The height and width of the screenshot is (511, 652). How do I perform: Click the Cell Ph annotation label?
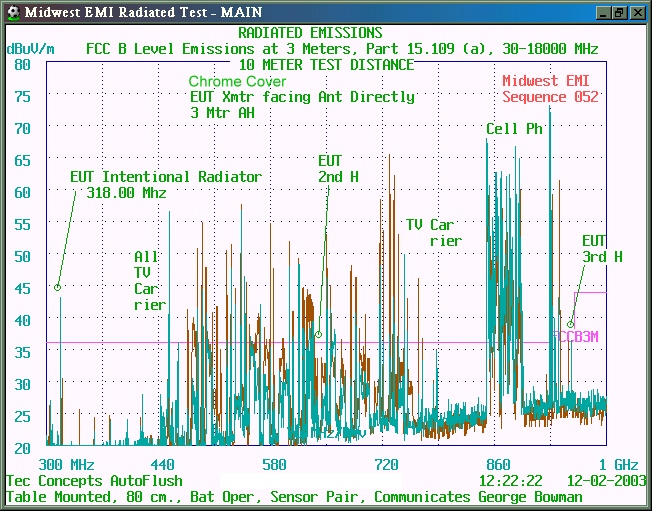tap(514, 129)
